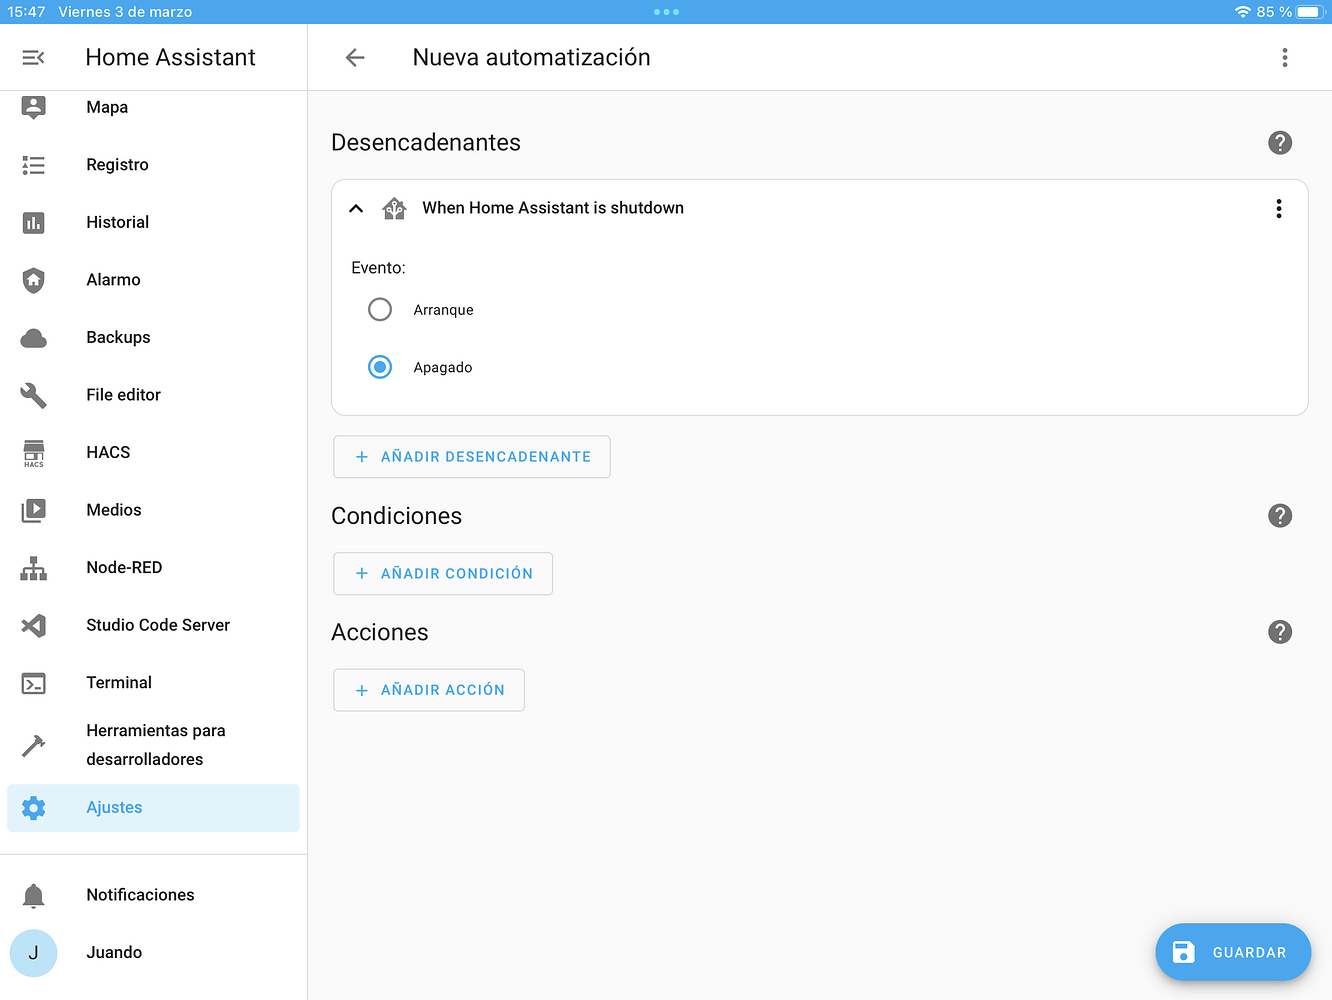Select the Registro list icon
1332x1000 pixels.
click(x=33, y=164)
